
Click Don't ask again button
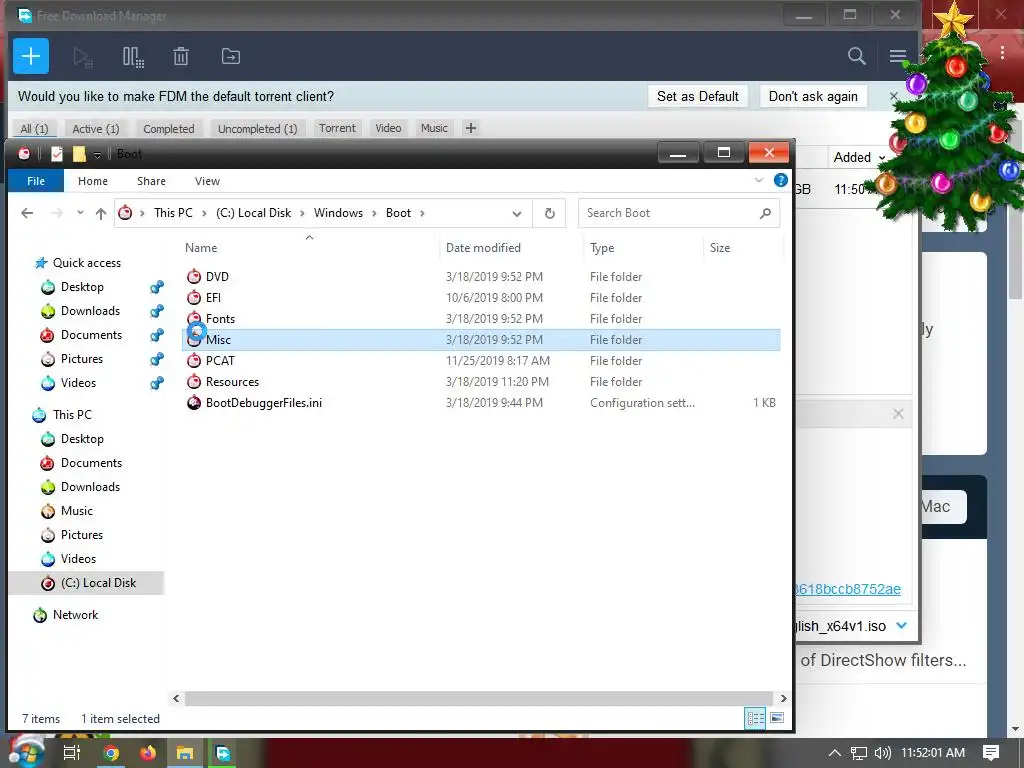tap(813, 97)
